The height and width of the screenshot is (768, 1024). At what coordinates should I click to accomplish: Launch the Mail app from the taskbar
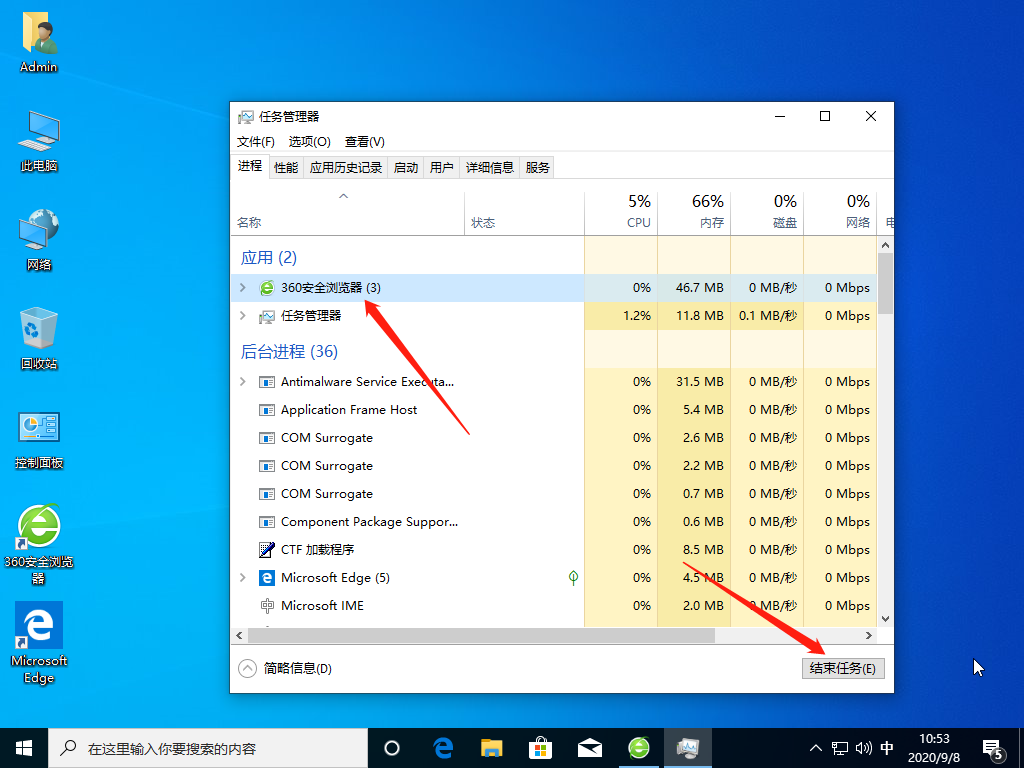589,747
